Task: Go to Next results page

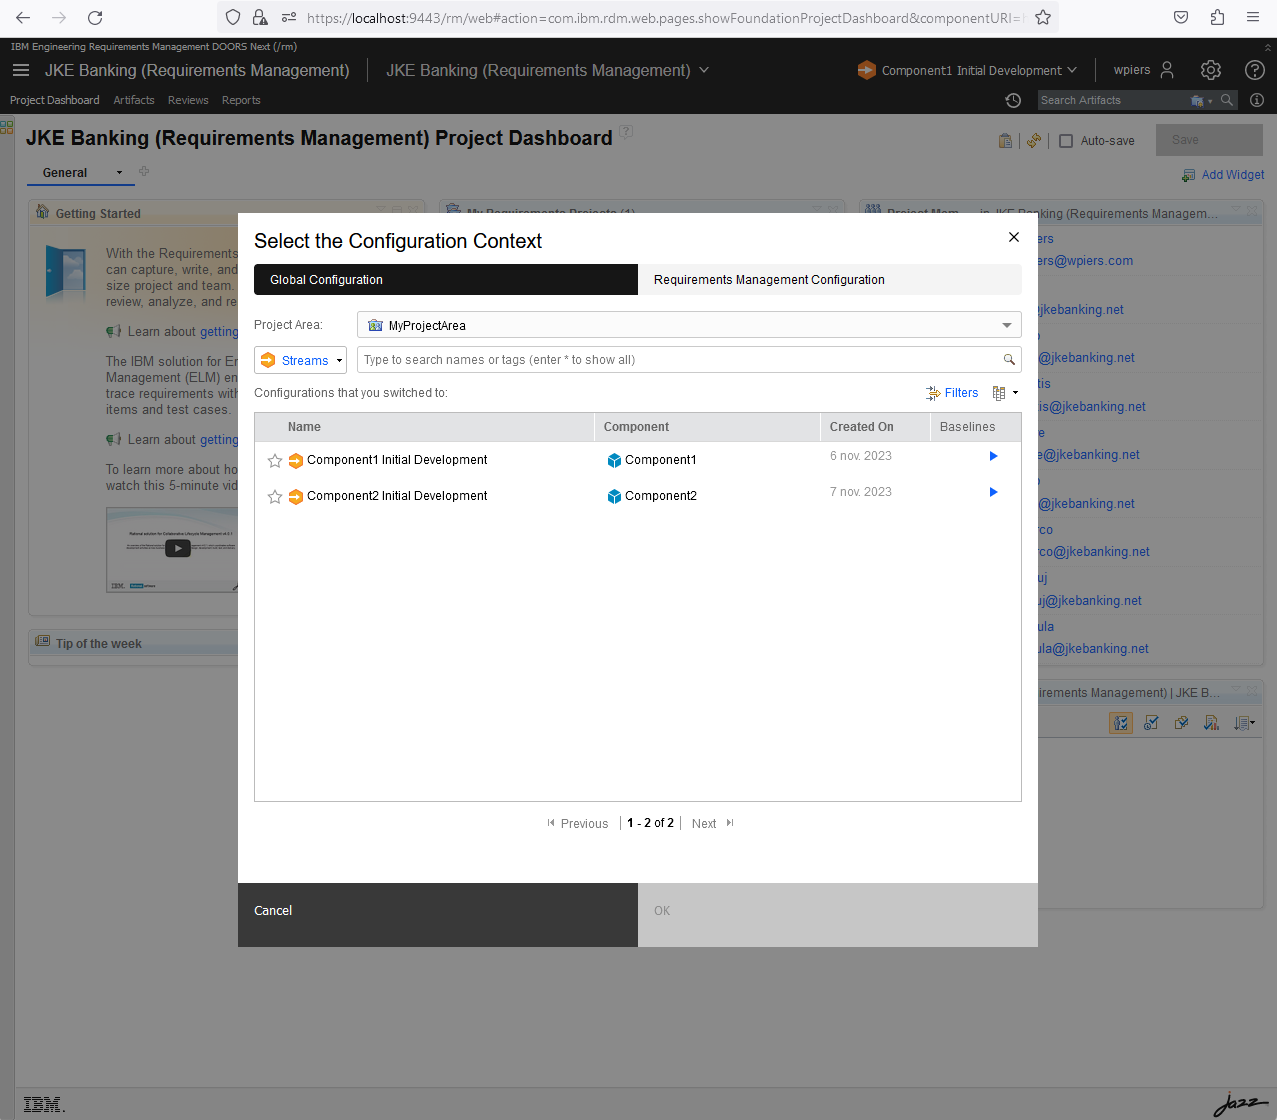Action: 713,824
